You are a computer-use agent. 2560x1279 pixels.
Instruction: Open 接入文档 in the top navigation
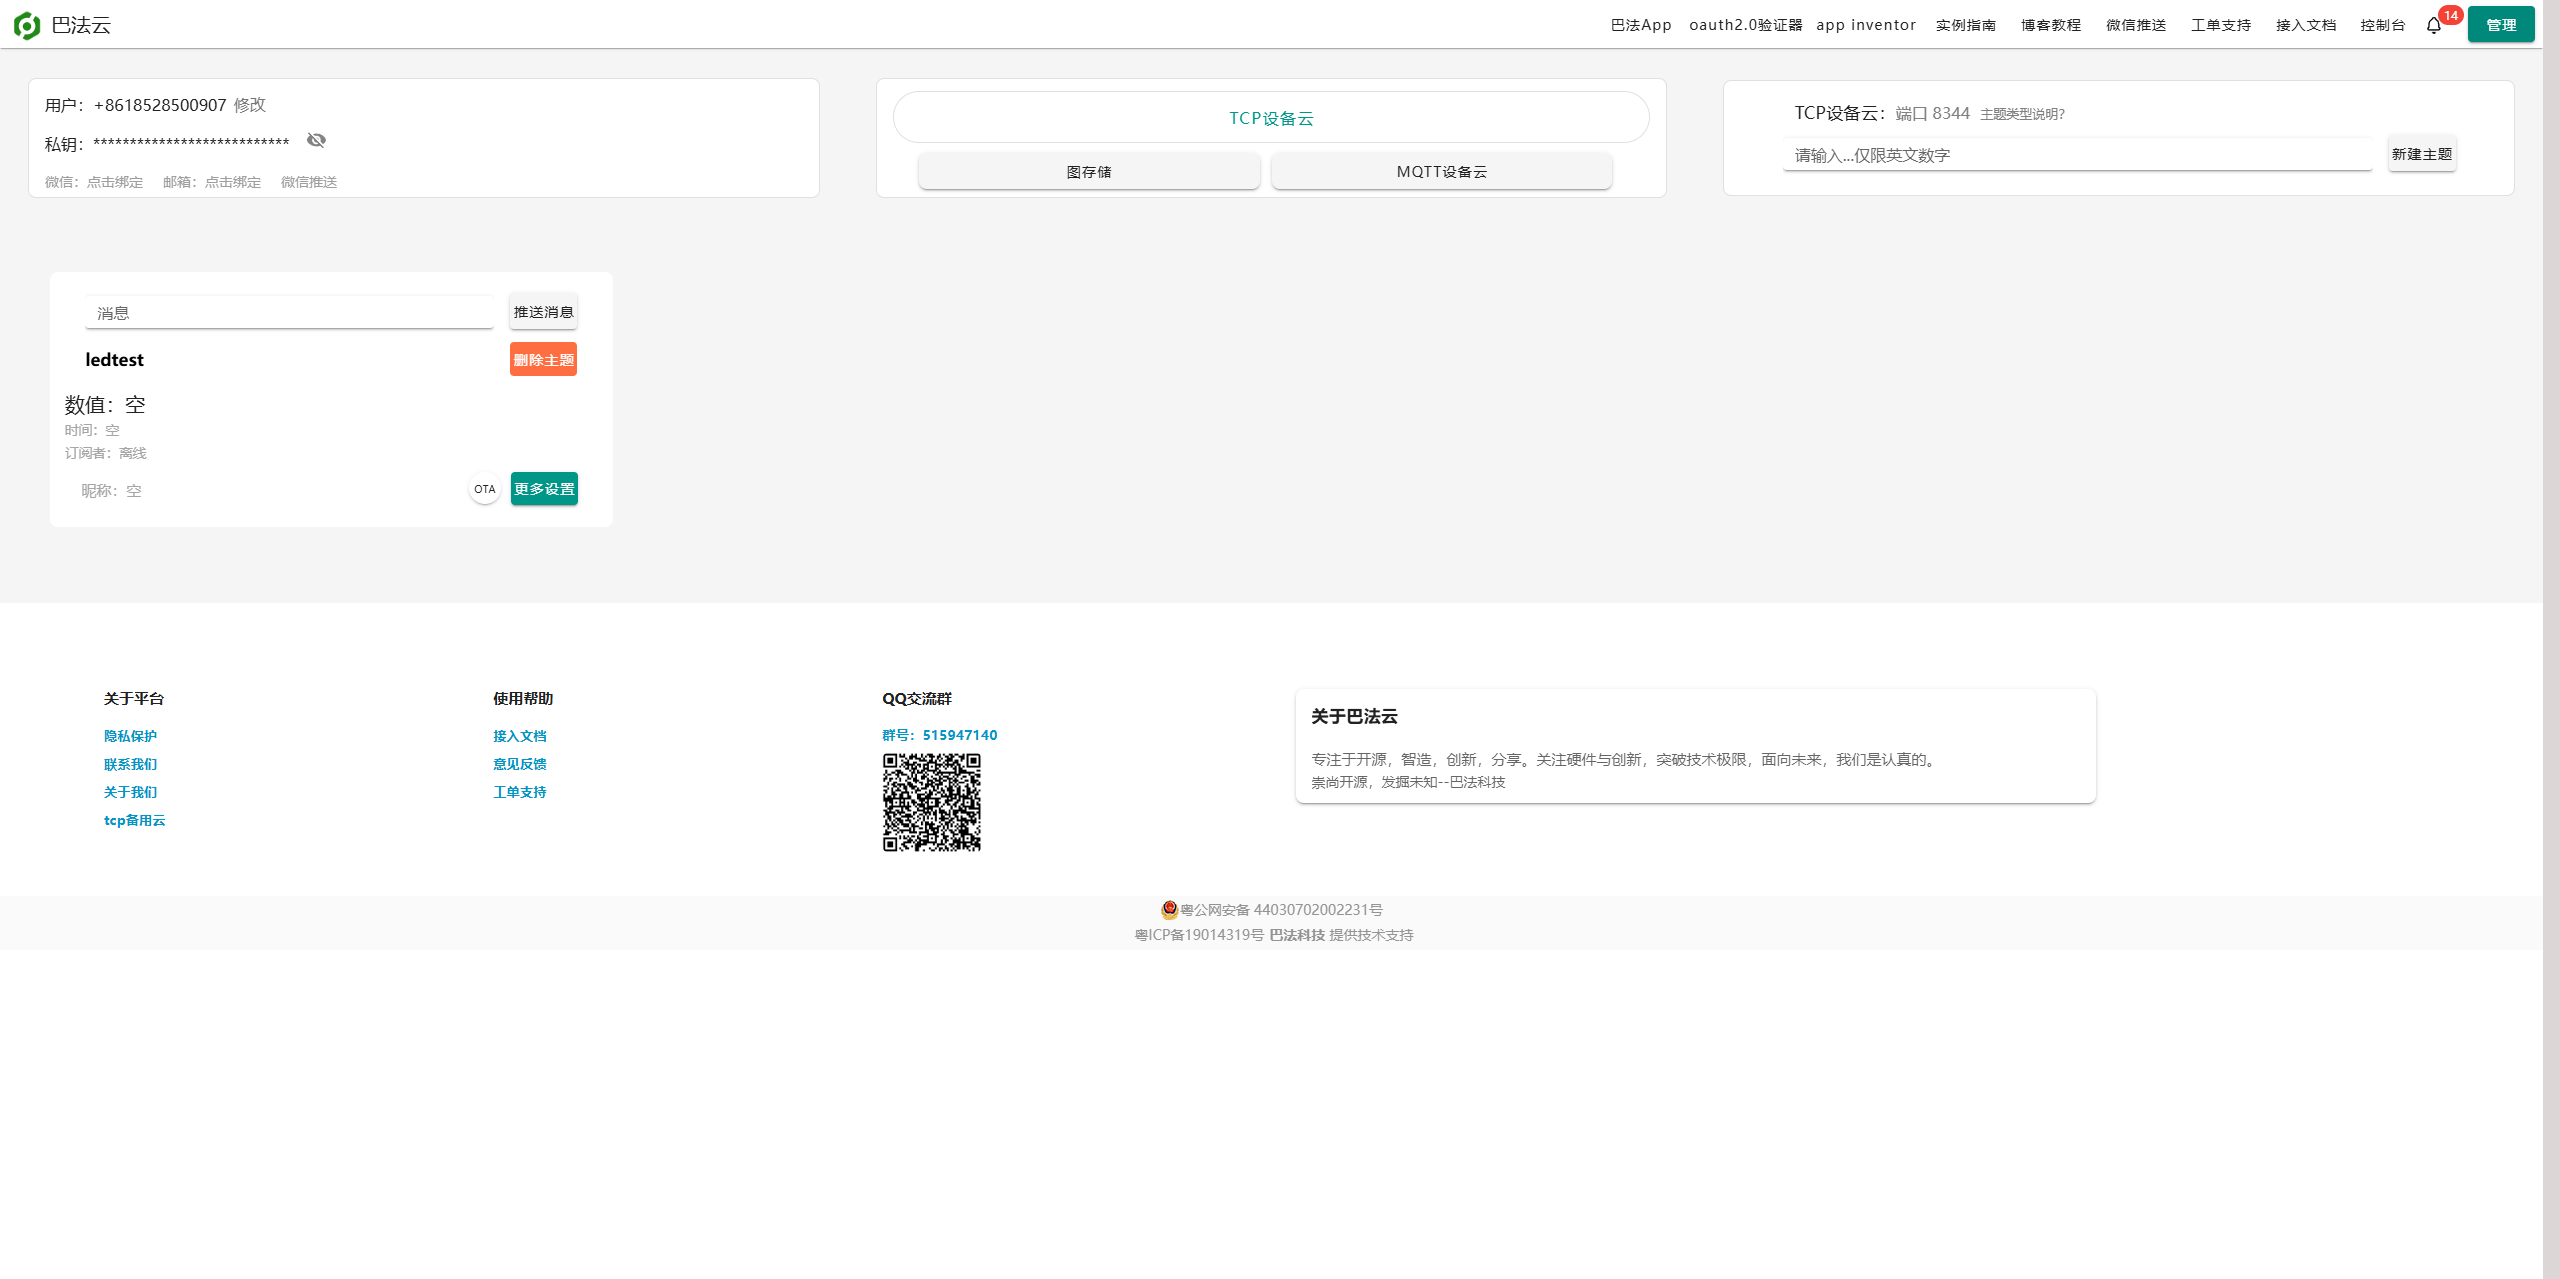(2306, 25)
